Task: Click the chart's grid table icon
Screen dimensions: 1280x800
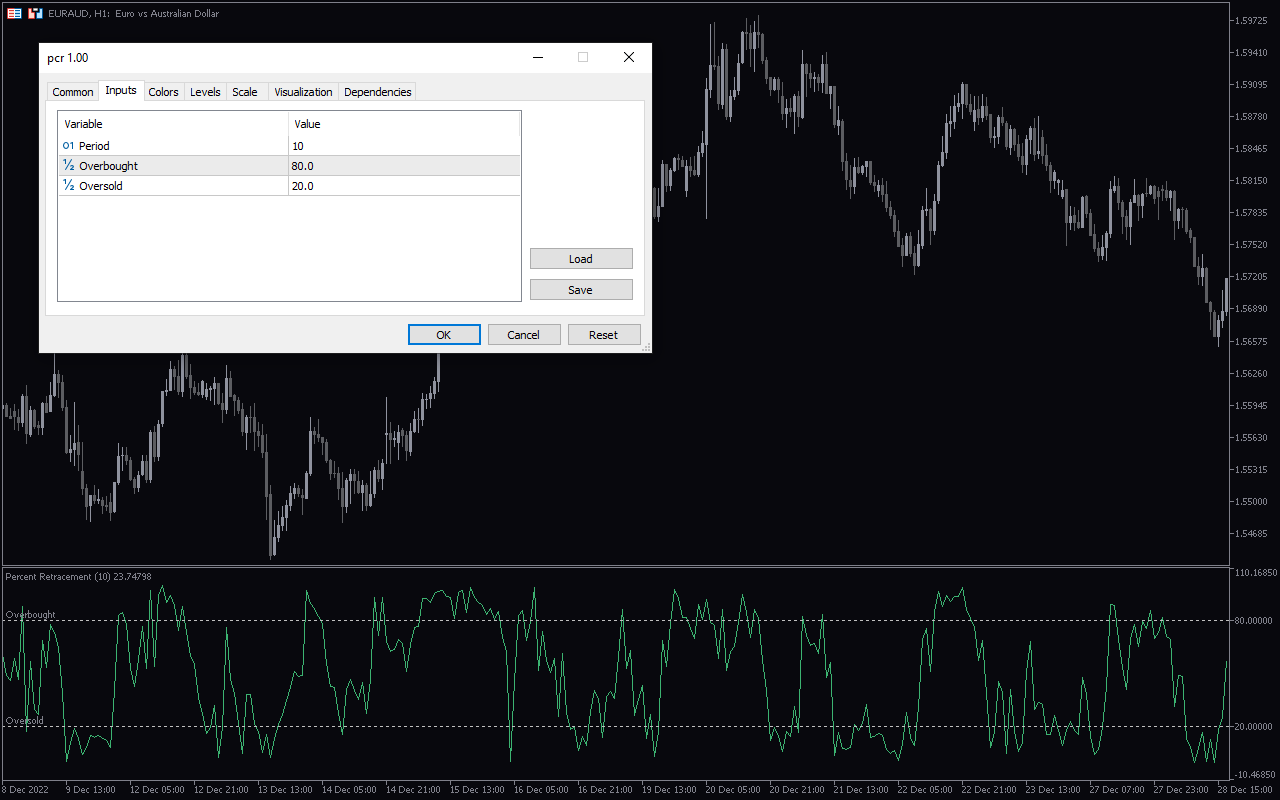Action: click(14, 13)
